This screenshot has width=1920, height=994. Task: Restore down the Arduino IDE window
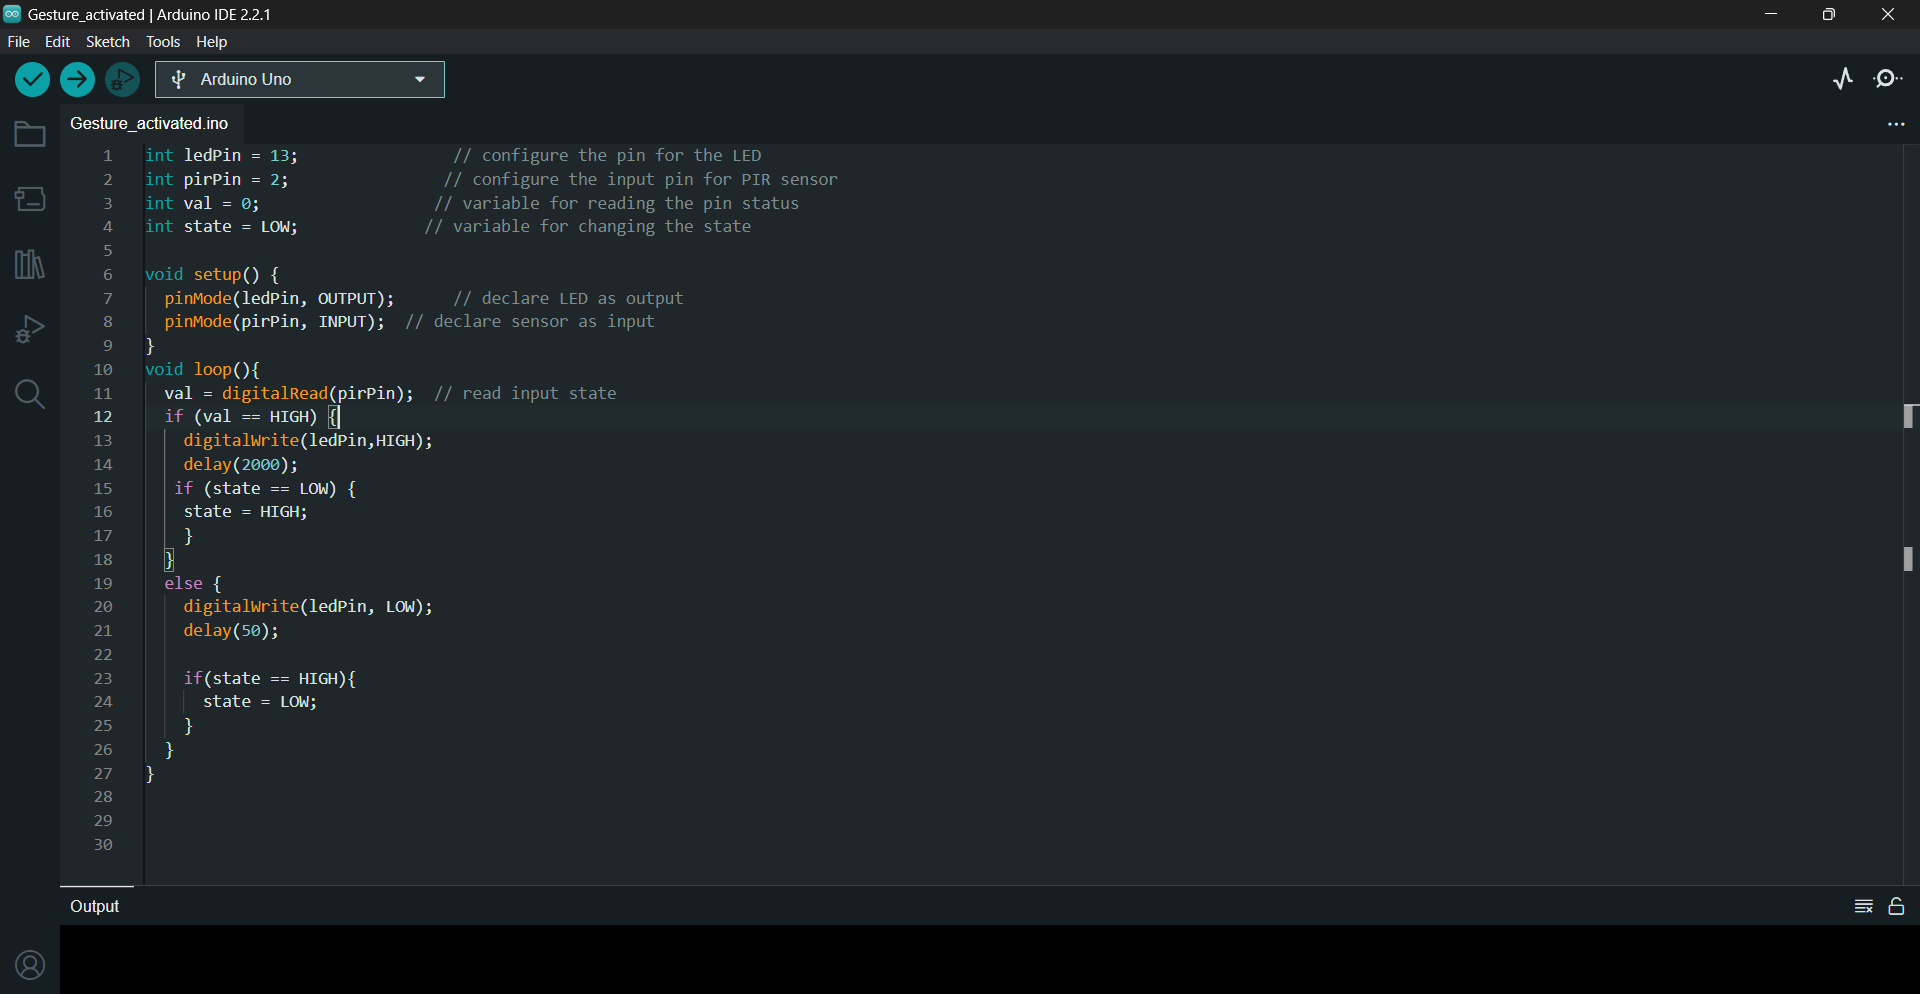(1829, 14)
